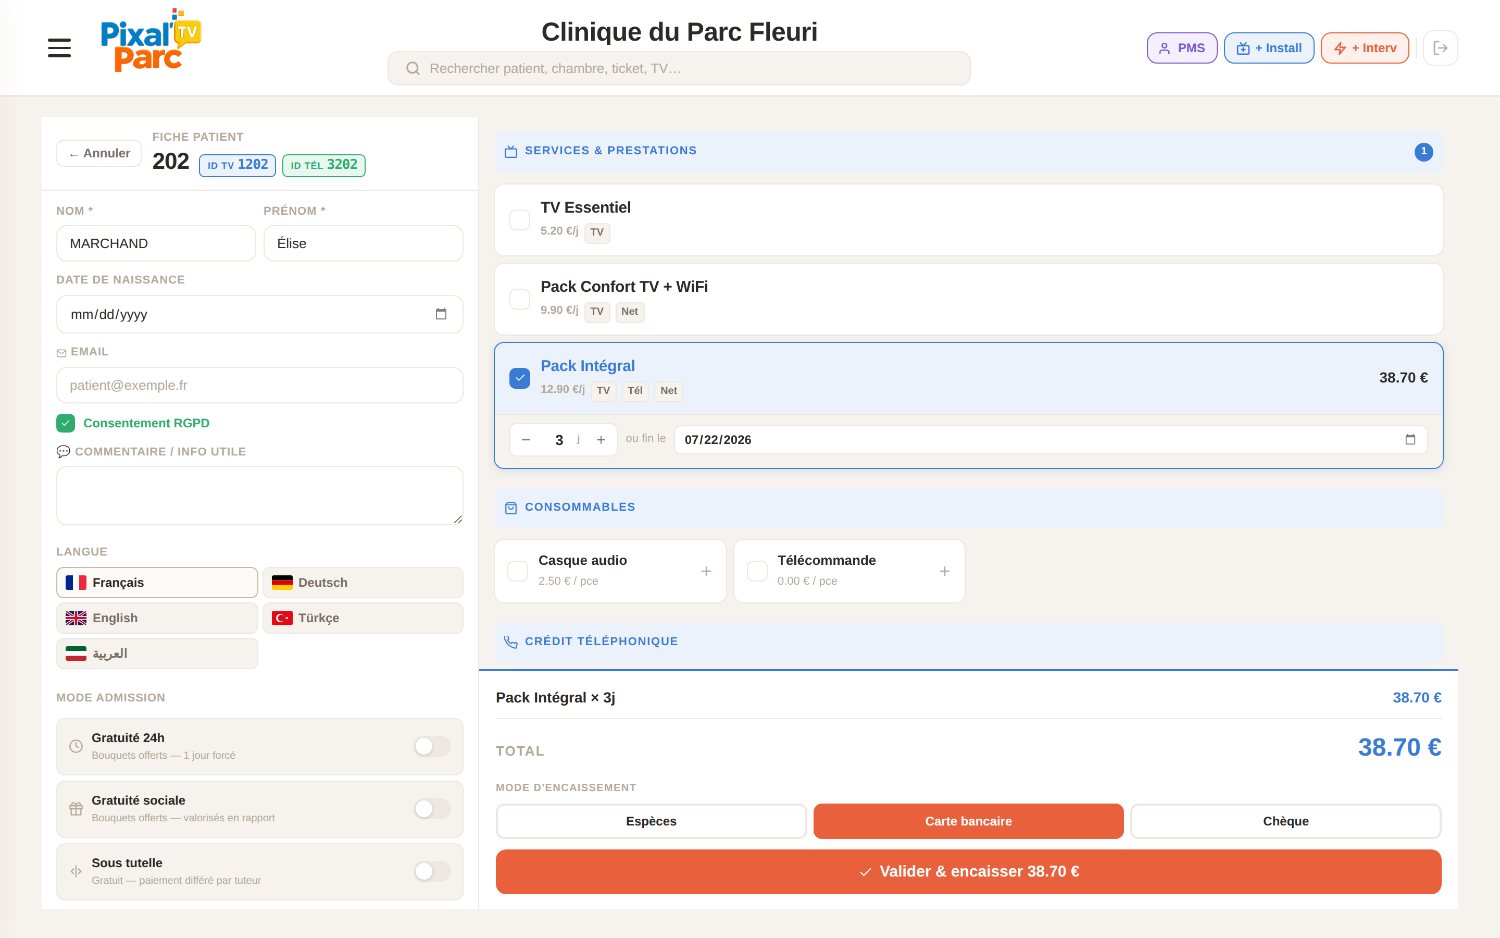Open birth date calendar picker icon
This screenshot has width=1500, height=938.
[x=441, y=314]
